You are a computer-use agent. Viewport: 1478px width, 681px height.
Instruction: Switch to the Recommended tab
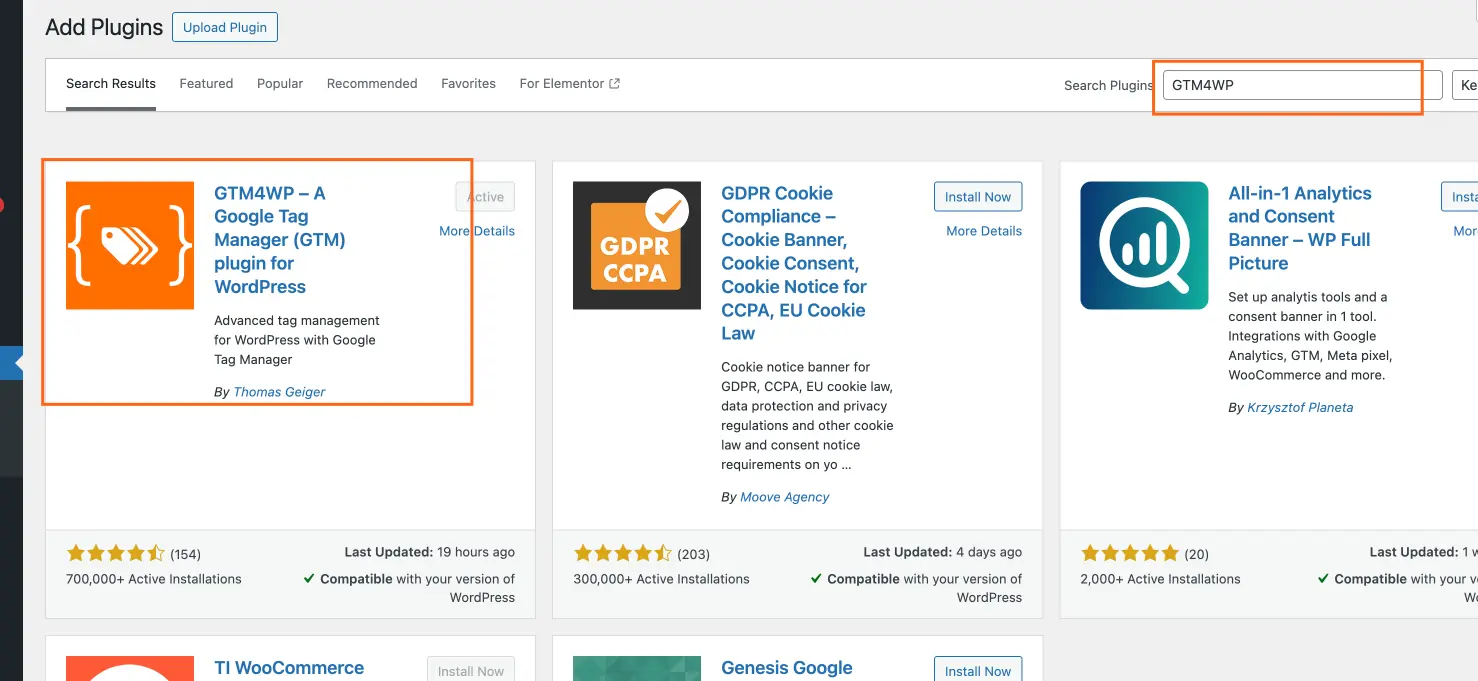pos(372,84)
